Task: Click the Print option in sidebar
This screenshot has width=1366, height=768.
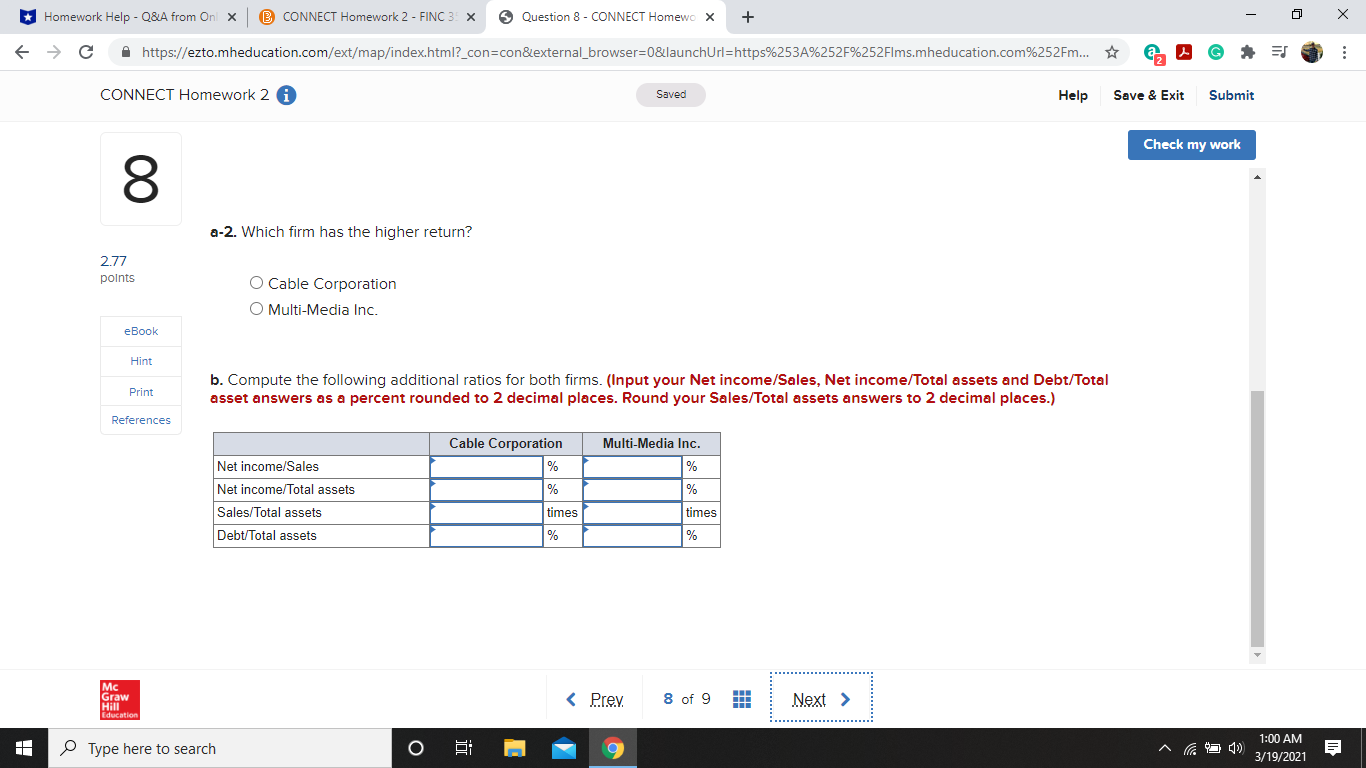Action: 141,391
